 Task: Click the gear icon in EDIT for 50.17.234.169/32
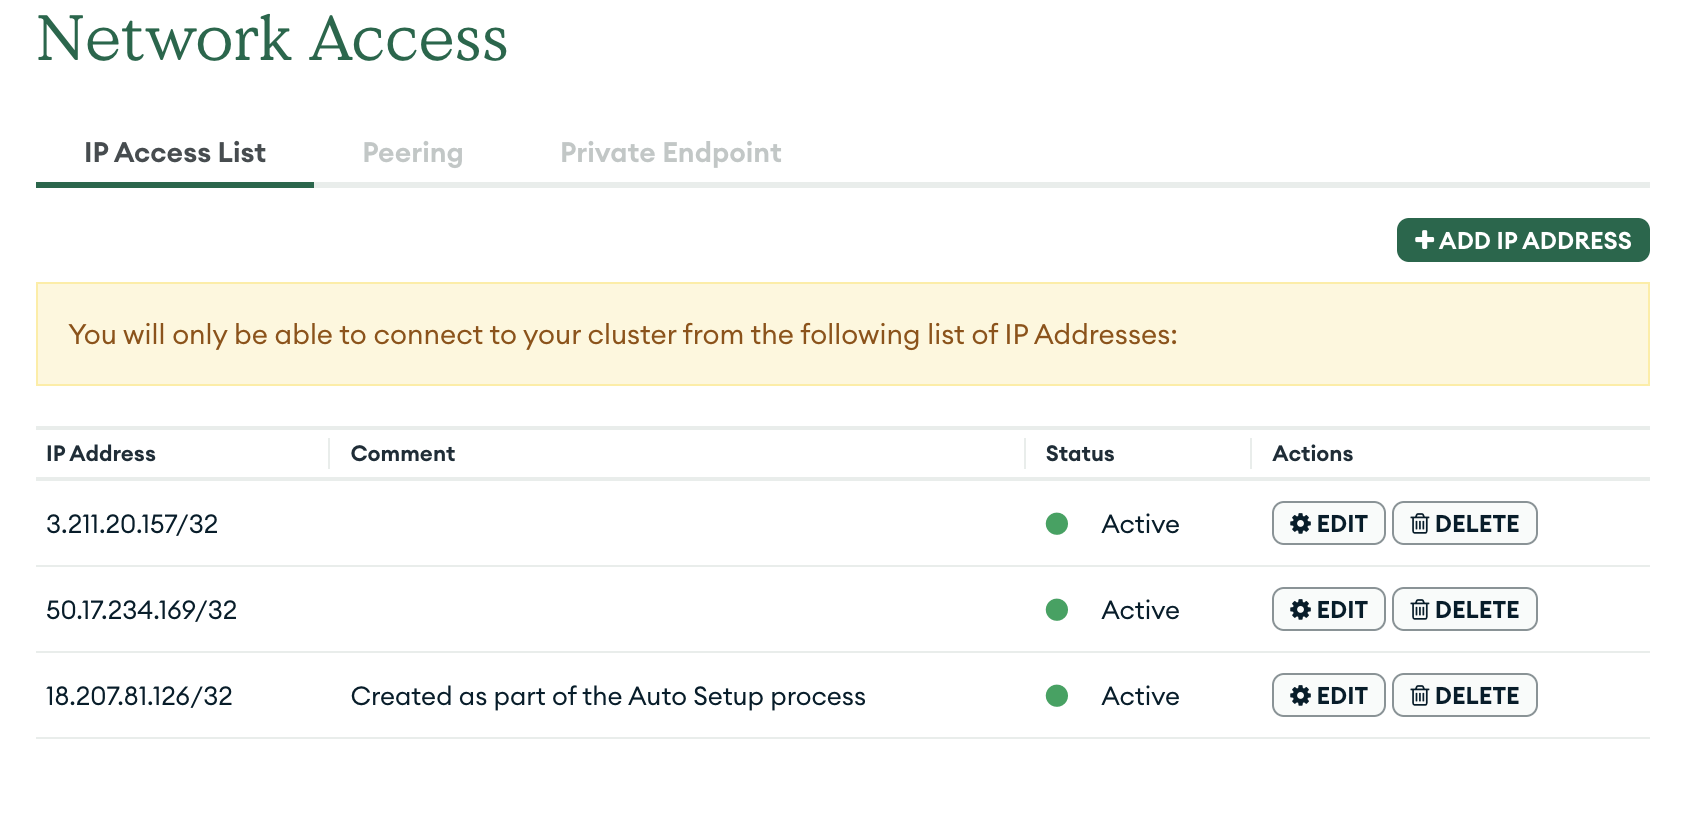coord(1299,609)
